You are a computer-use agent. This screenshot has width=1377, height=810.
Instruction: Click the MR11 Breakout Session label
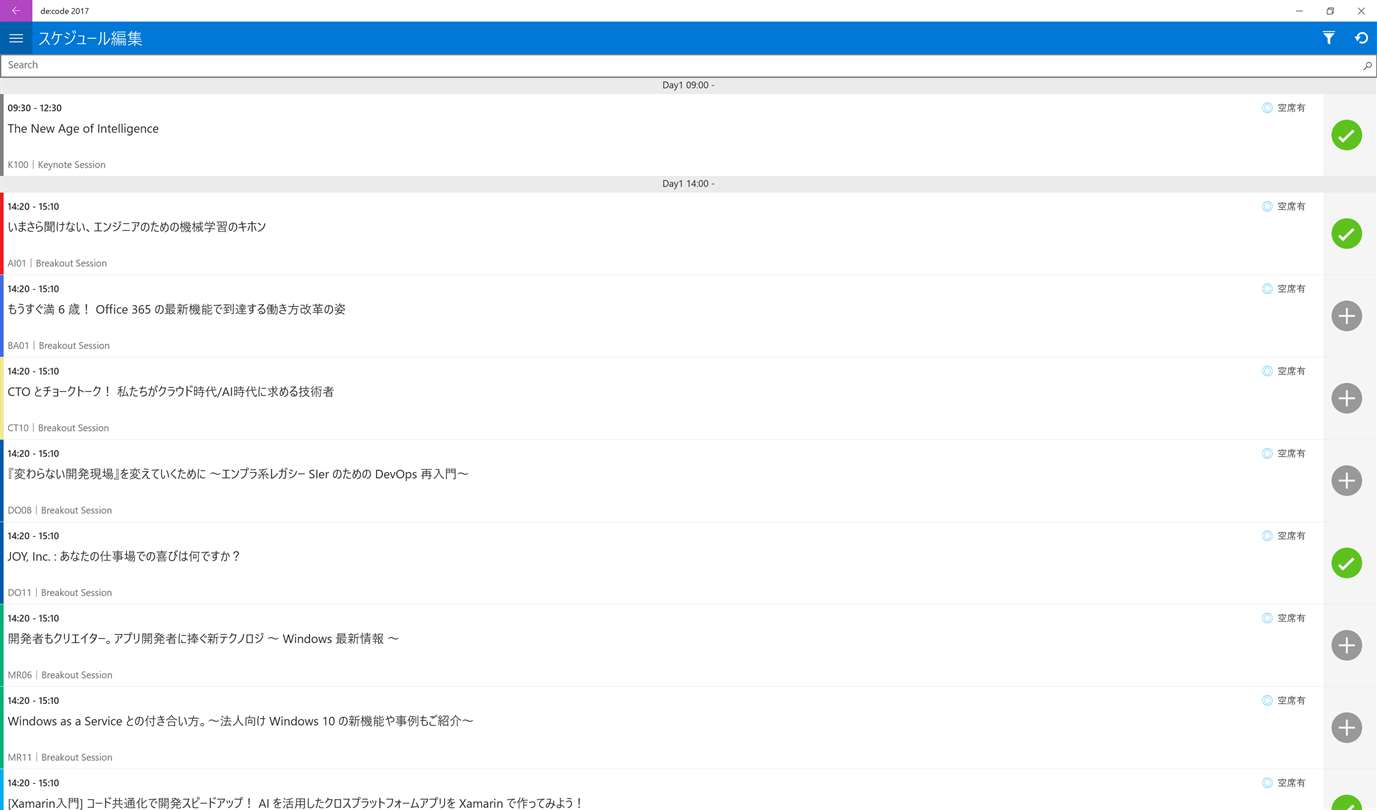point(60,758)
